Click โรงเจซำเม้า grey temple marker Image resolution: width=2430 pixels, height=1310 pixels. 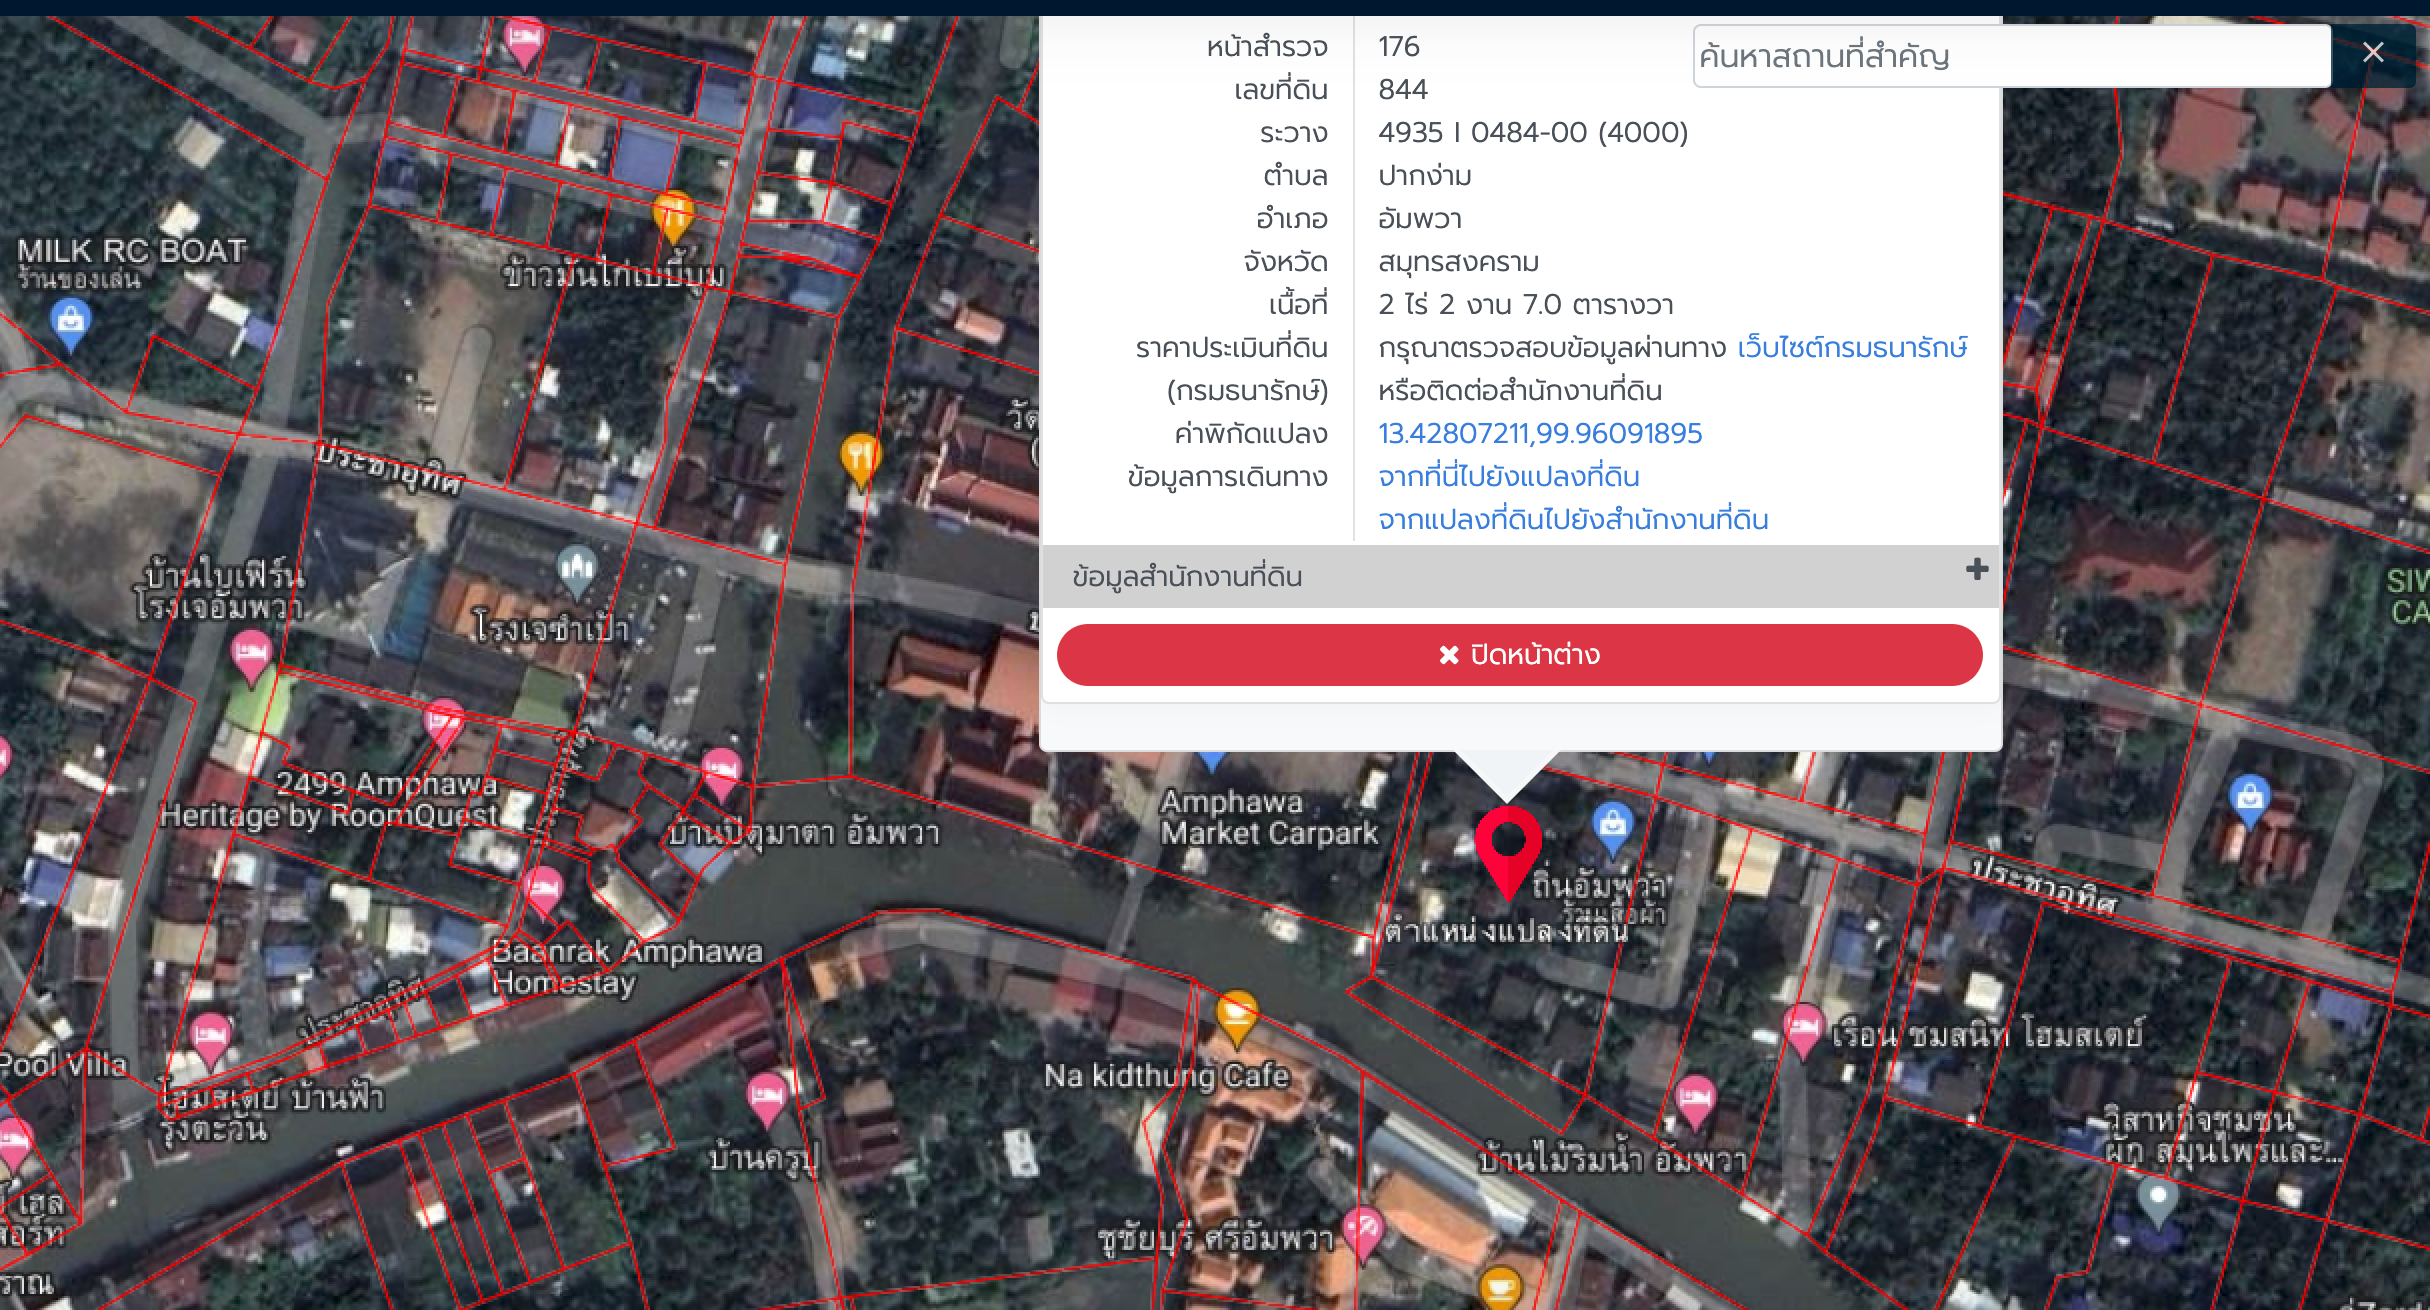point(577,571)
